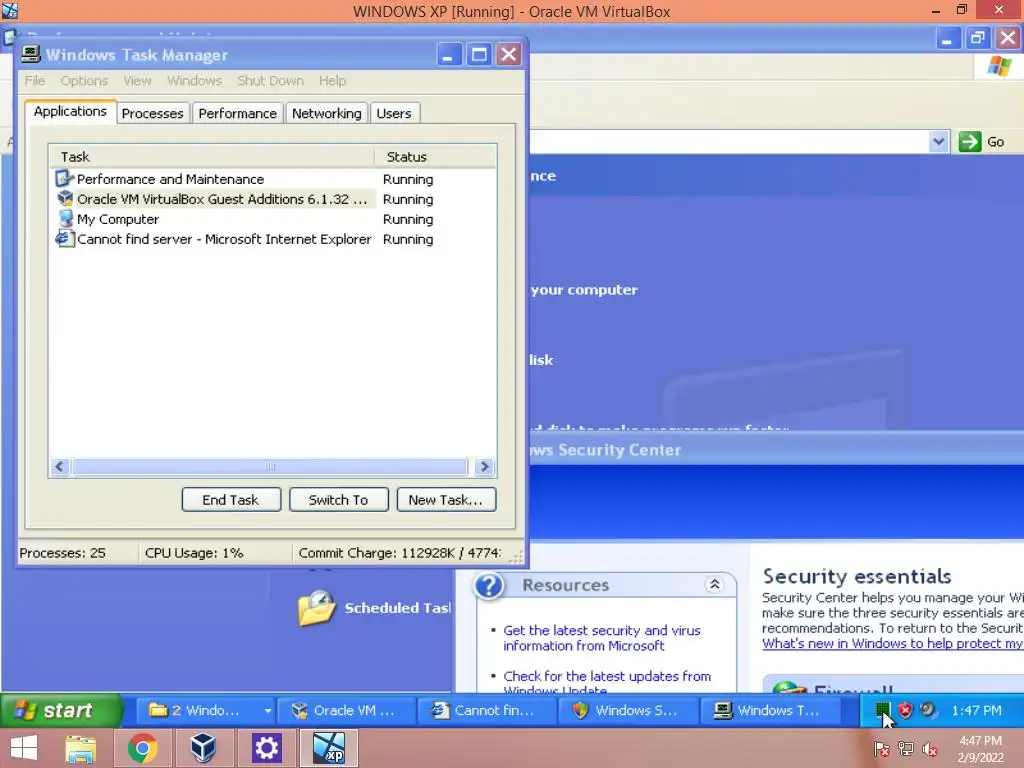Switch to Windows Task Manager taskbar button
1024x768 pixels.
[769, 710]
